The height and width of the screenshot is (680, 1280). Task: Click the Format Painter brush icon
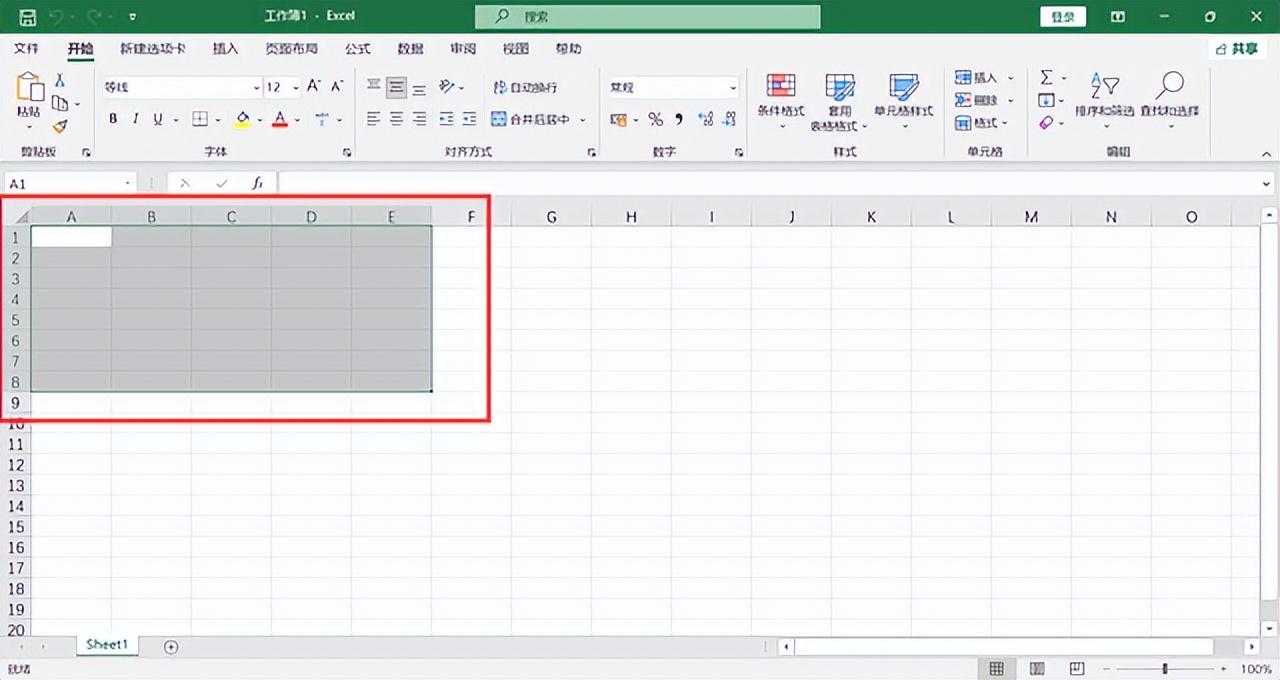pyautogui.click(x=60, y=127)
